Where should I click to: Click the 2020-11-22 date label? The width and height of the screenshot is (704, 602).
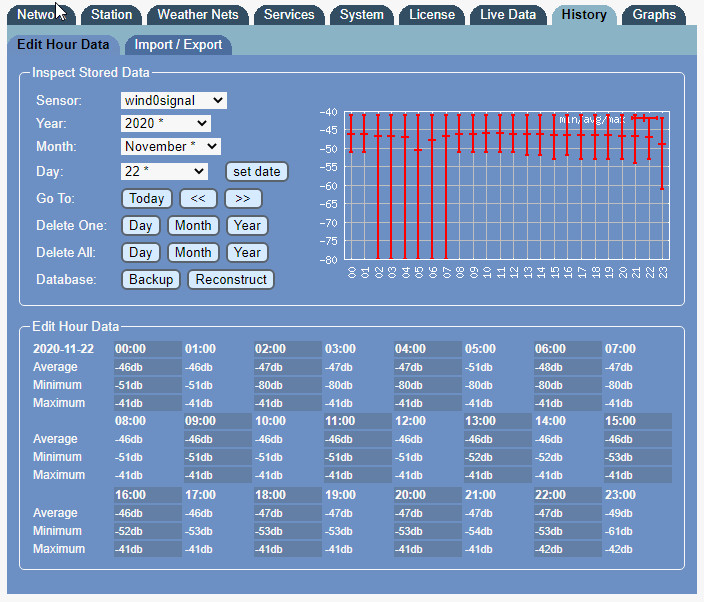(x=63, y=349)
